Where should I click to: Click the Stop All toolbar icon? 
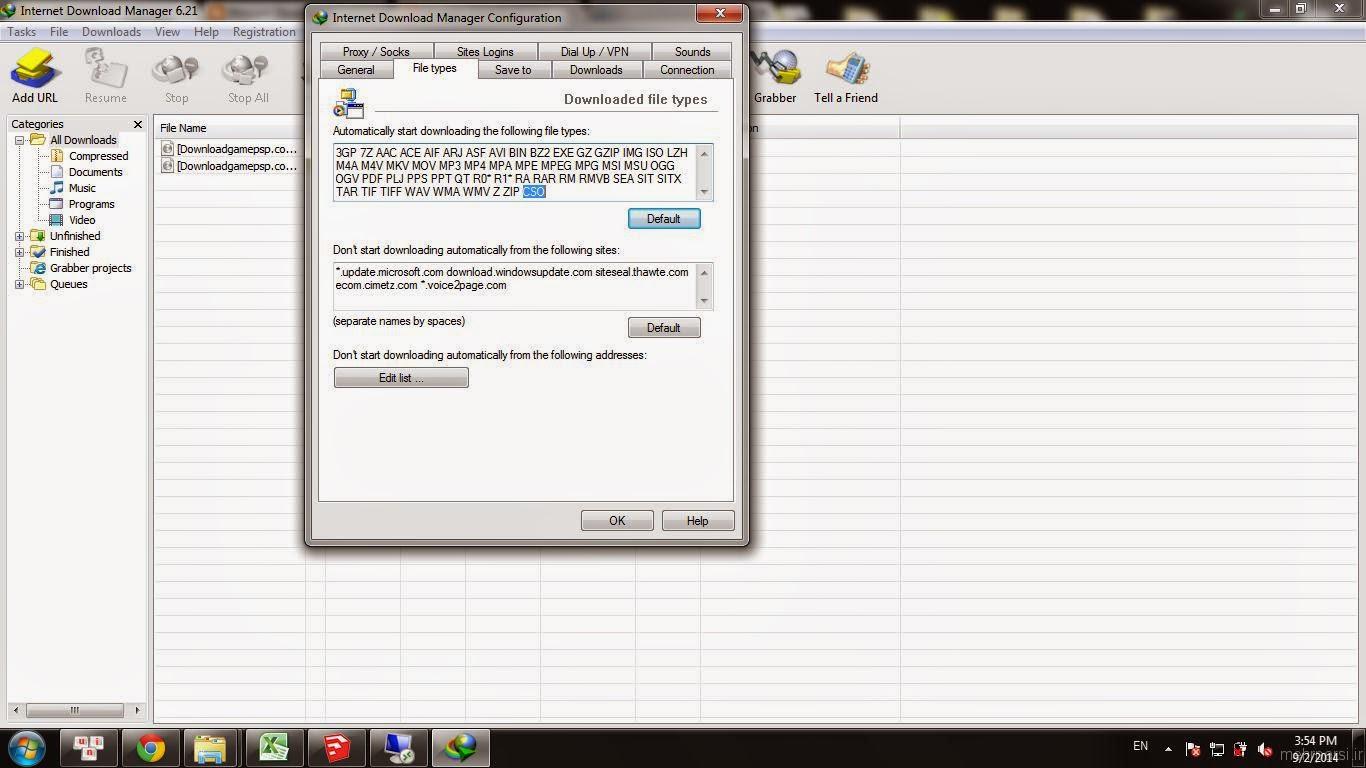pyautogui.click(x=247, y=75)
